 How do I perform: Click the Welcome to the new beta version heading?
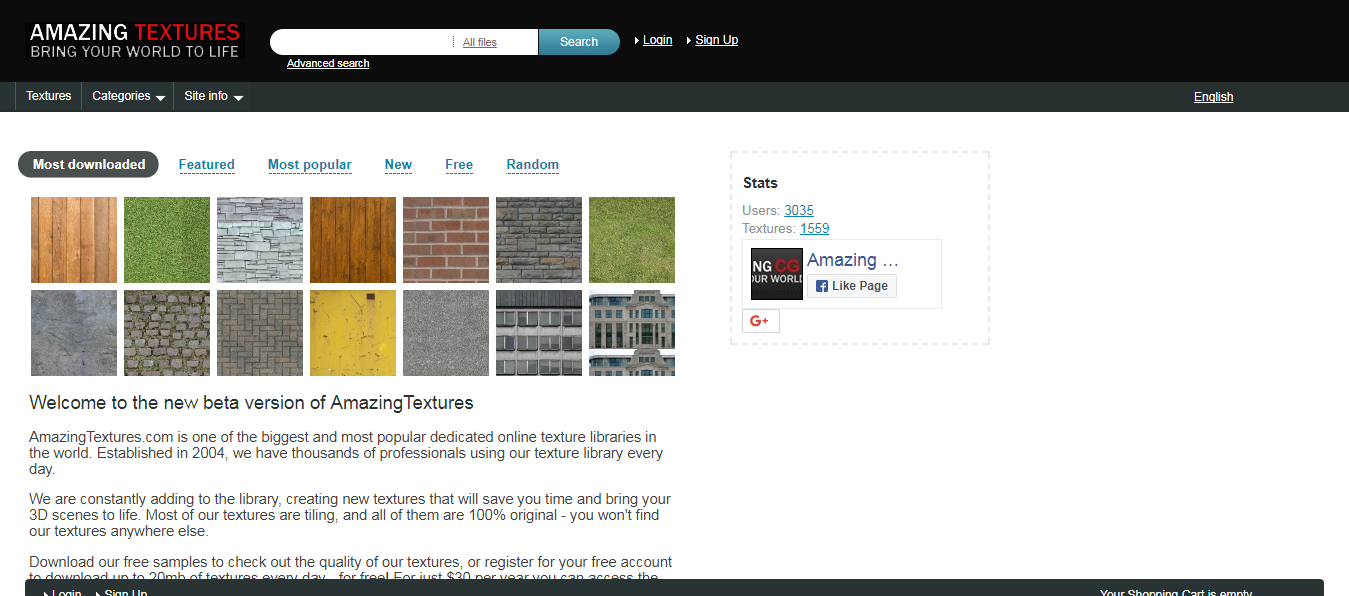tap(251, 403)
